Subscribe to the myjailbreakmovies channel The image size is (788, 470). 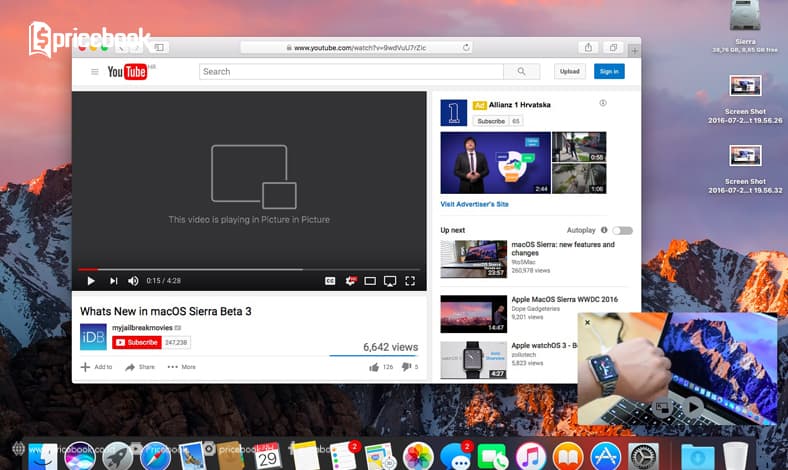click(137, 342)
